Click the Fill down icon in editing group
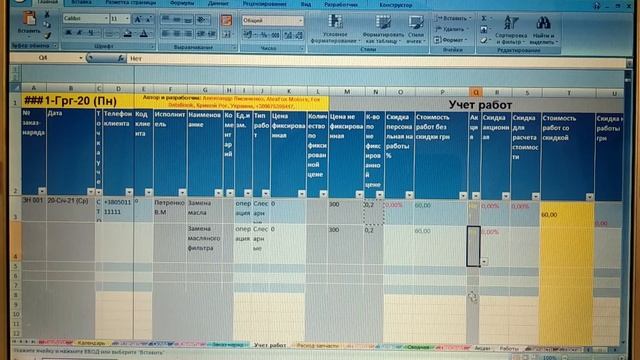 tap(484, 29)
